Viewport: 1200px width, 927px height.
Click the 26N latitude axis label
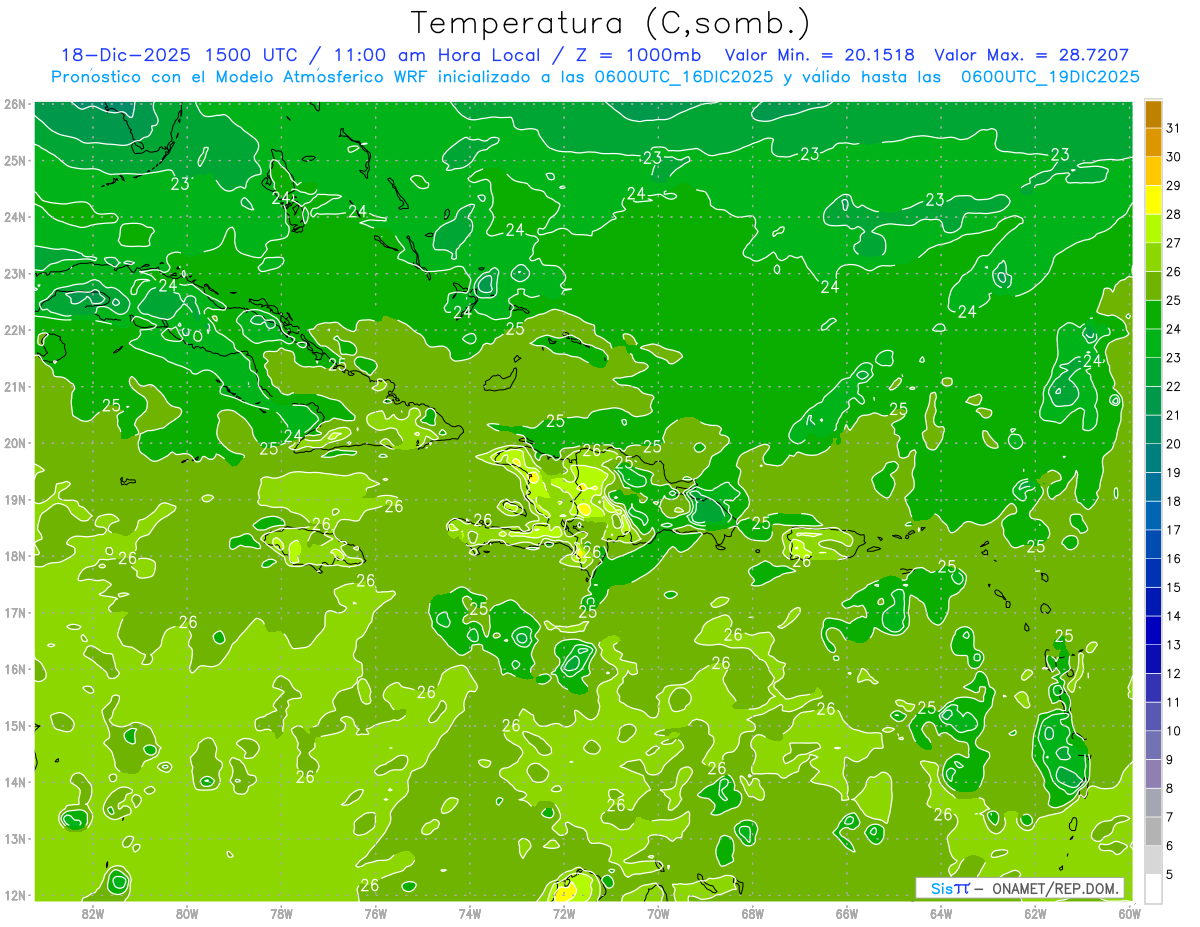(14, 104)
